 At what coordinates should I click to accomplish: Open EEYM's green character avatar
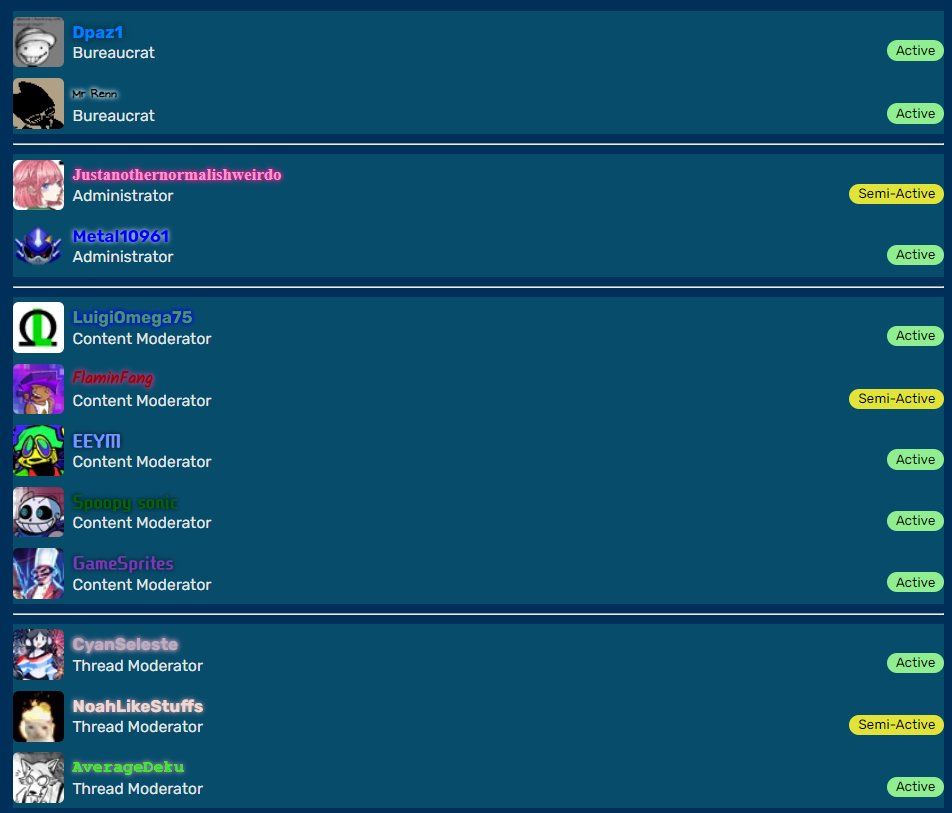(x=38, y=451)
